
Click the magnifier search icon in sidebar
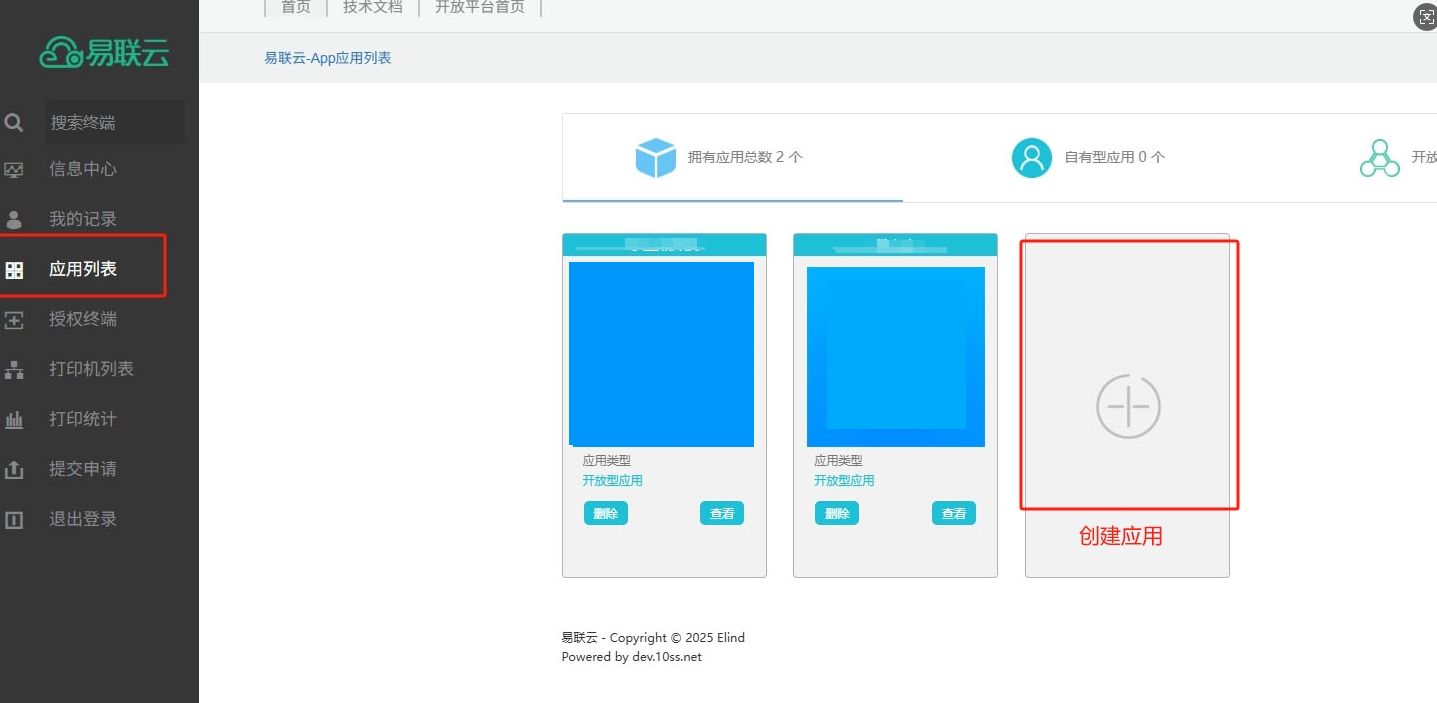click(14, 123)
